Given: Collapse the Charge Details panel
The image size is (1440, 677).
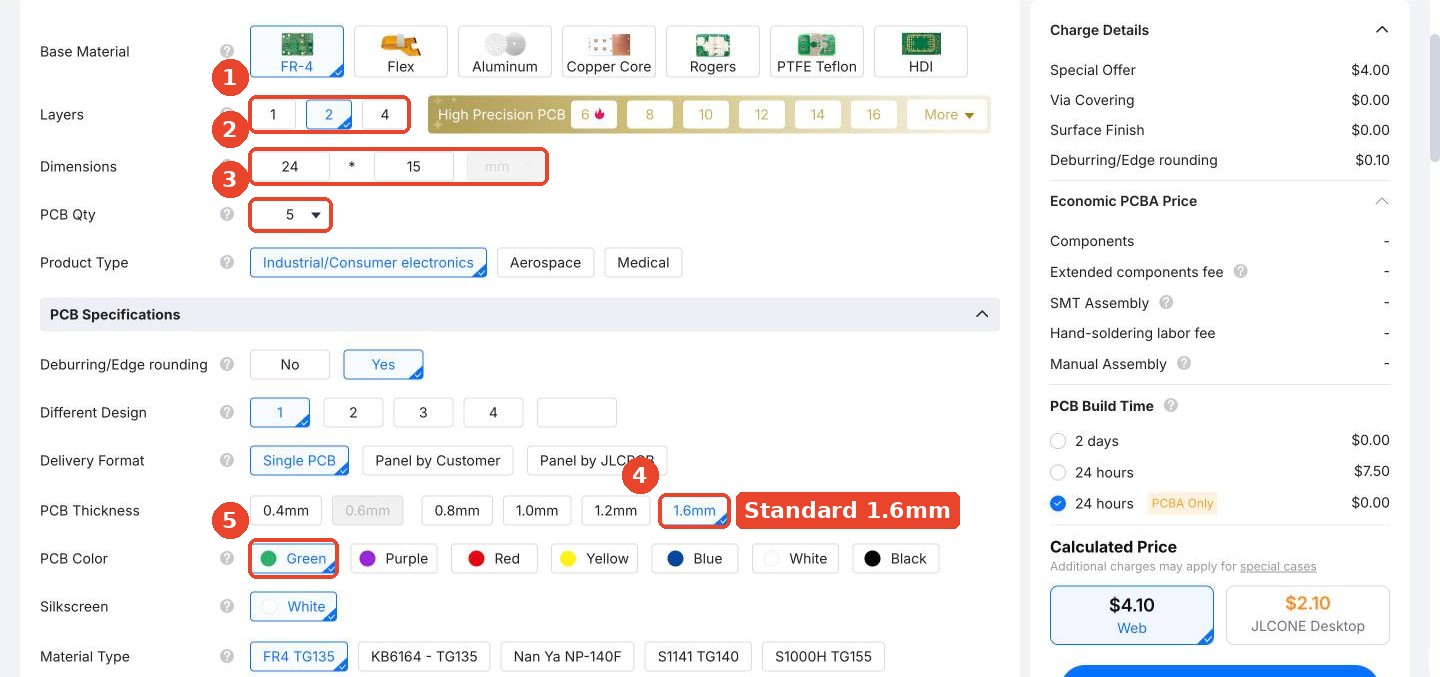Looking at the screenshot, I should 1382,30.
